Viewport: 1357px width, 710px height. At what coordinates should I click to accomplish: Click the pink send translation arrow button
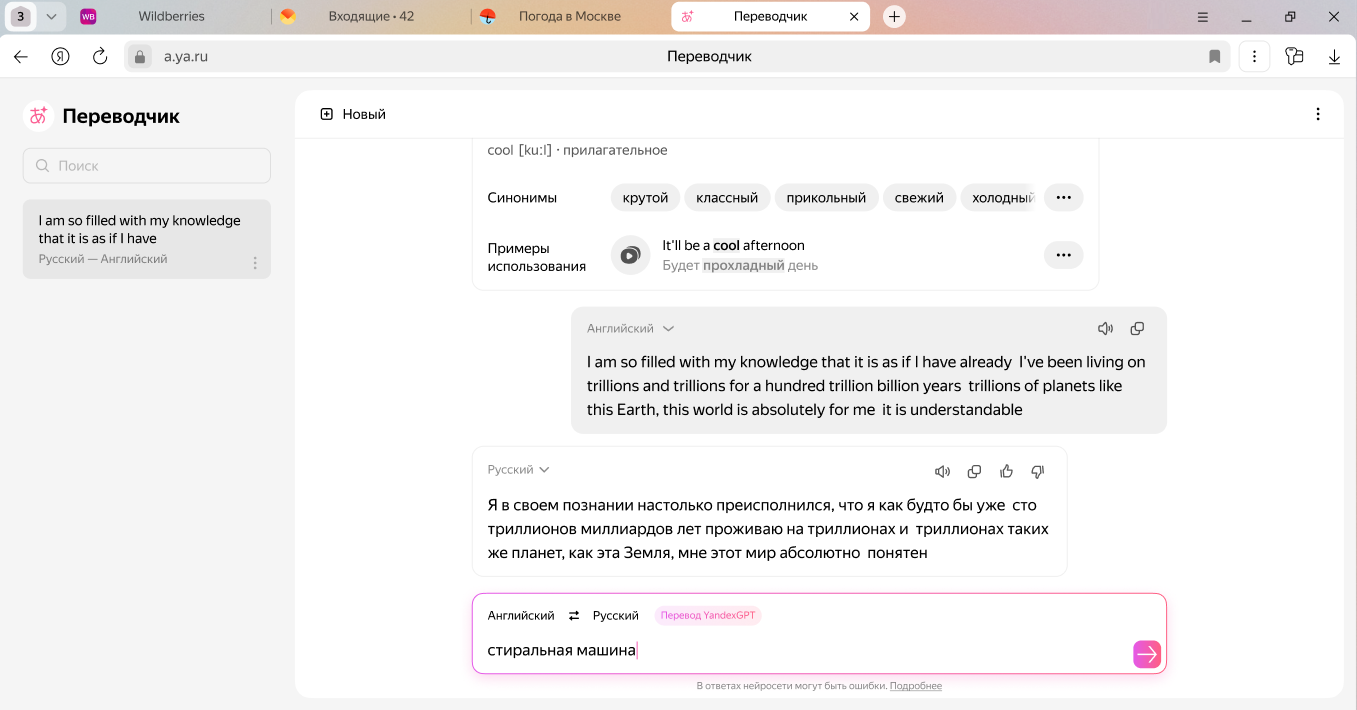1146,654
